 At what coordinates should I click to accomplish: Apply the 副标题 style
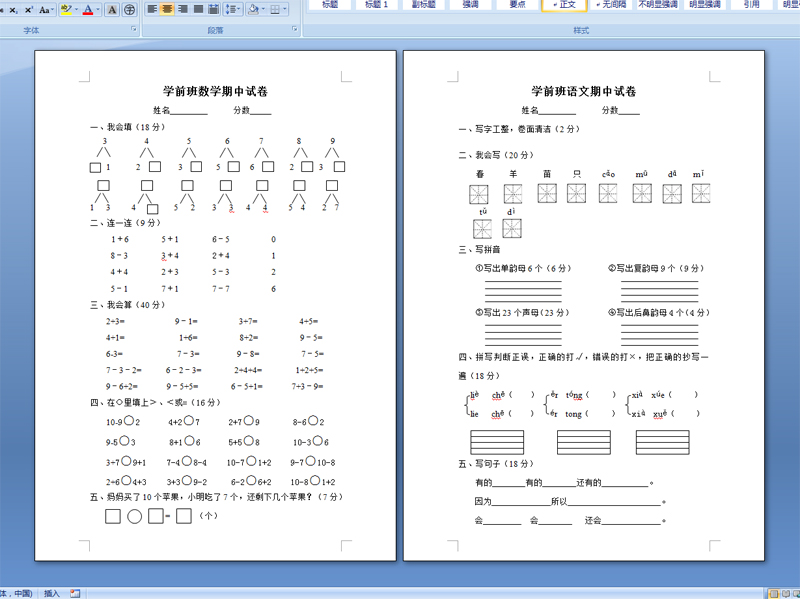[423, 5]
